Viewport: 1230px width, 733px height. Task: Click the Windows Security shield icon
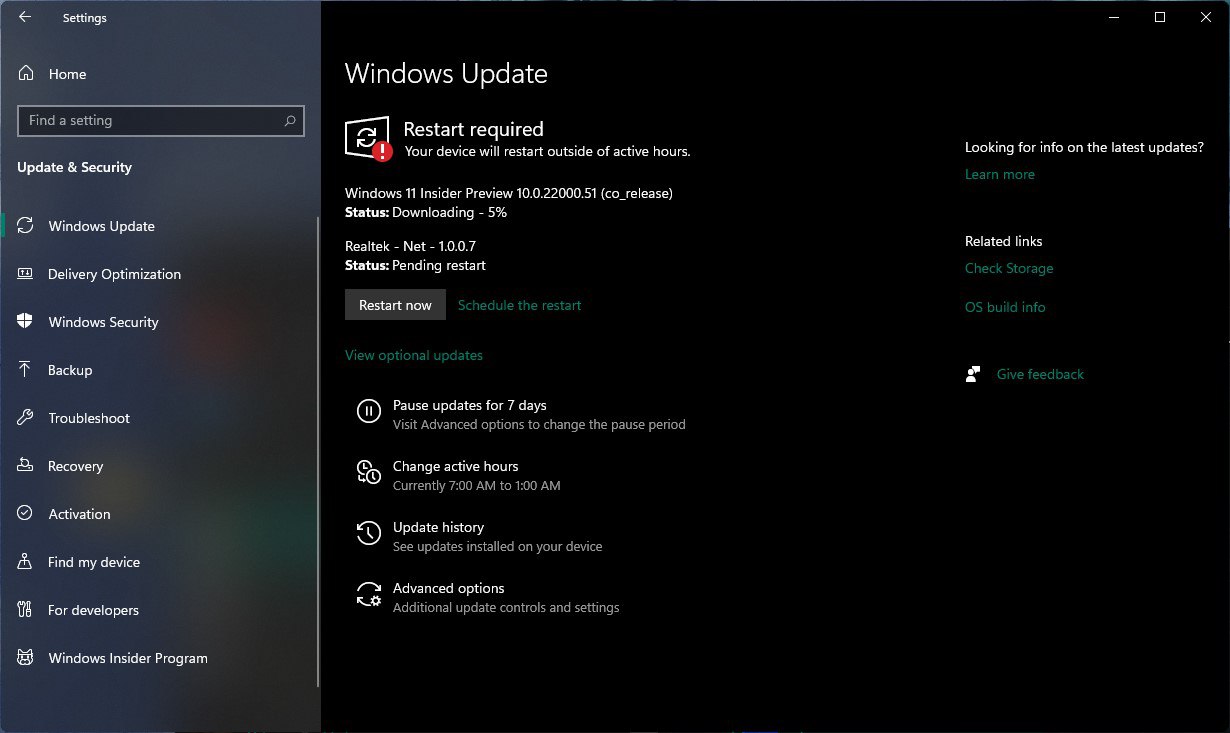pyautogui.click(x=26, y=322)
